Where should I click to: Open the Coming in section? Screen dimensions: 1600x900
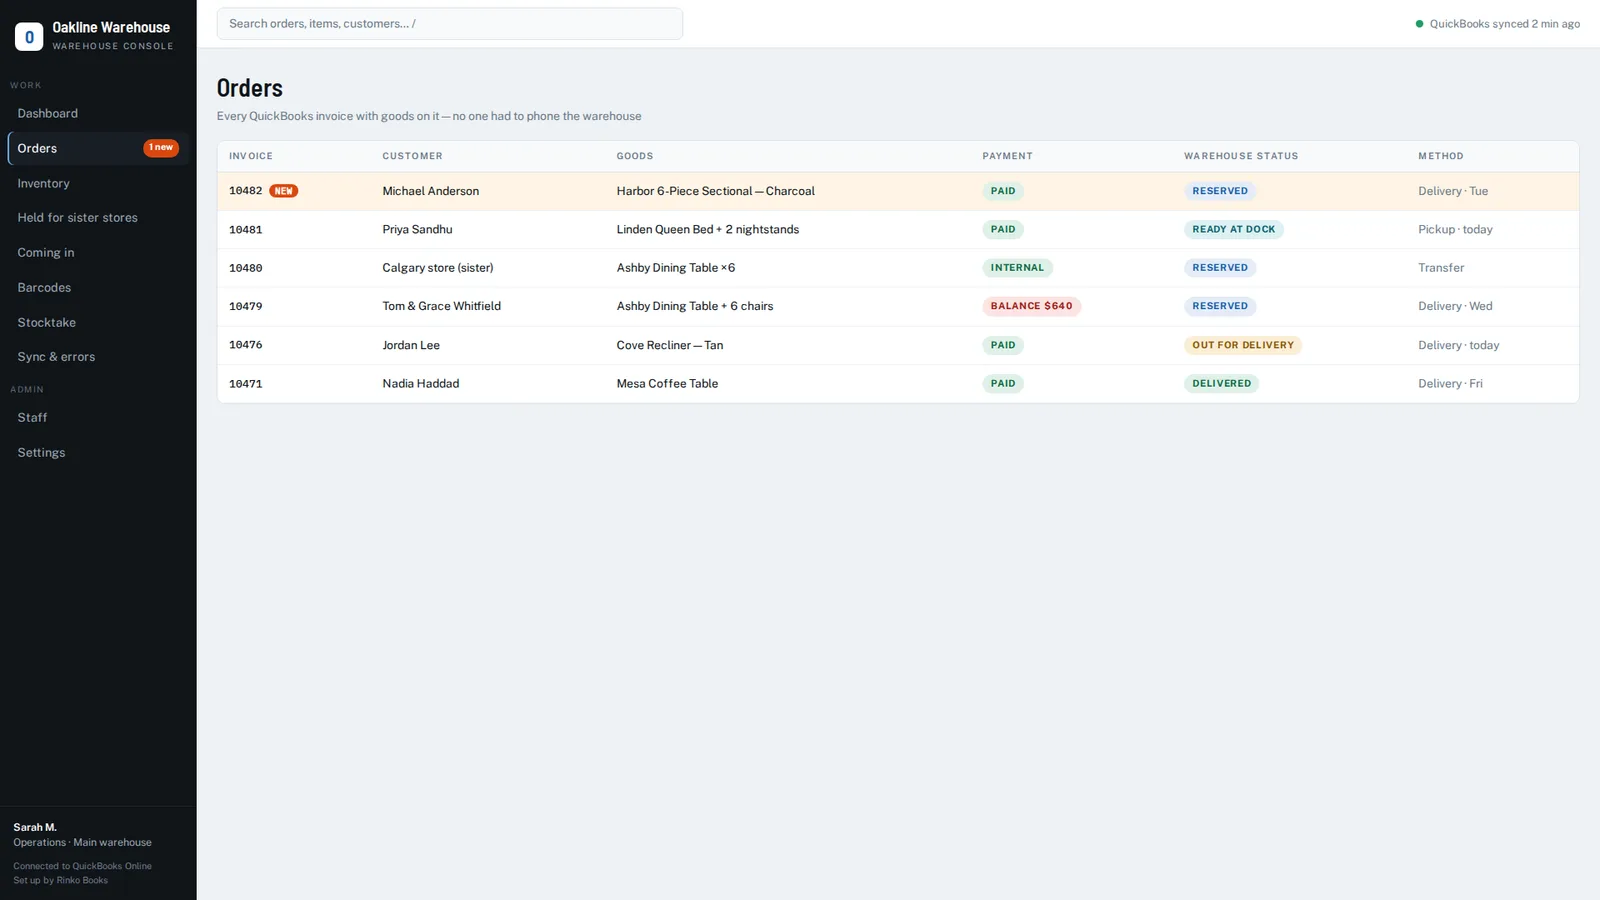[x=98, y=253]
